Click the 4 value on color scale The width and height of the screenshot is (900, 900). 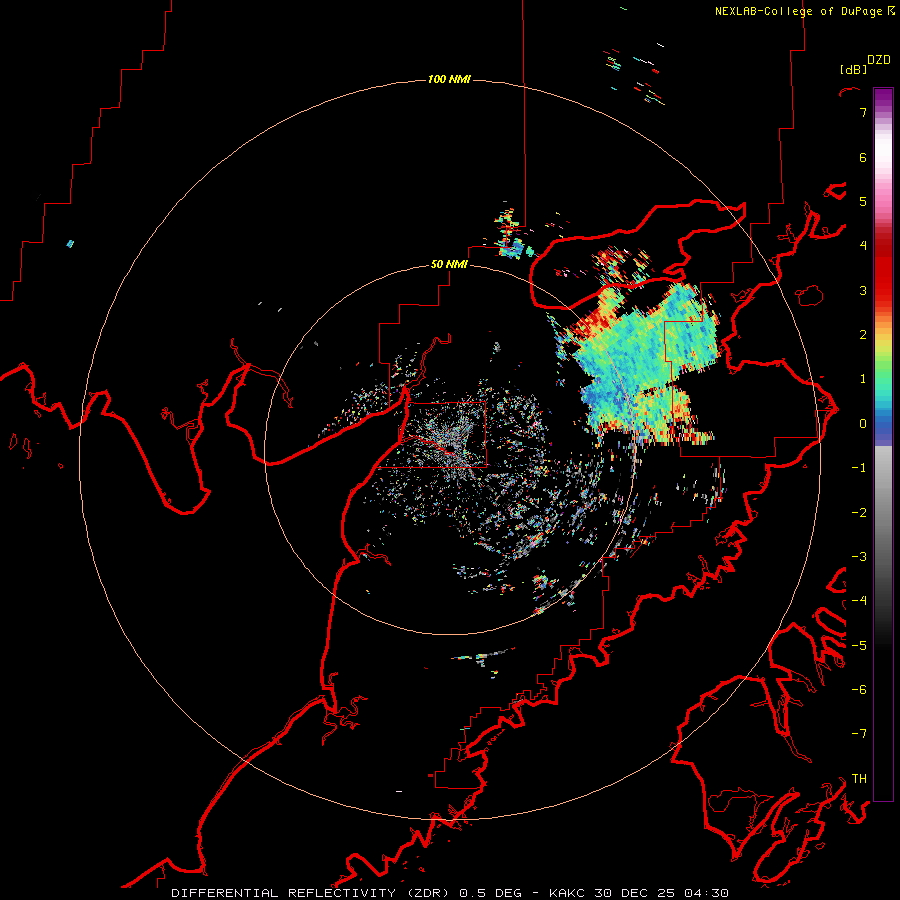coord(863,246)
